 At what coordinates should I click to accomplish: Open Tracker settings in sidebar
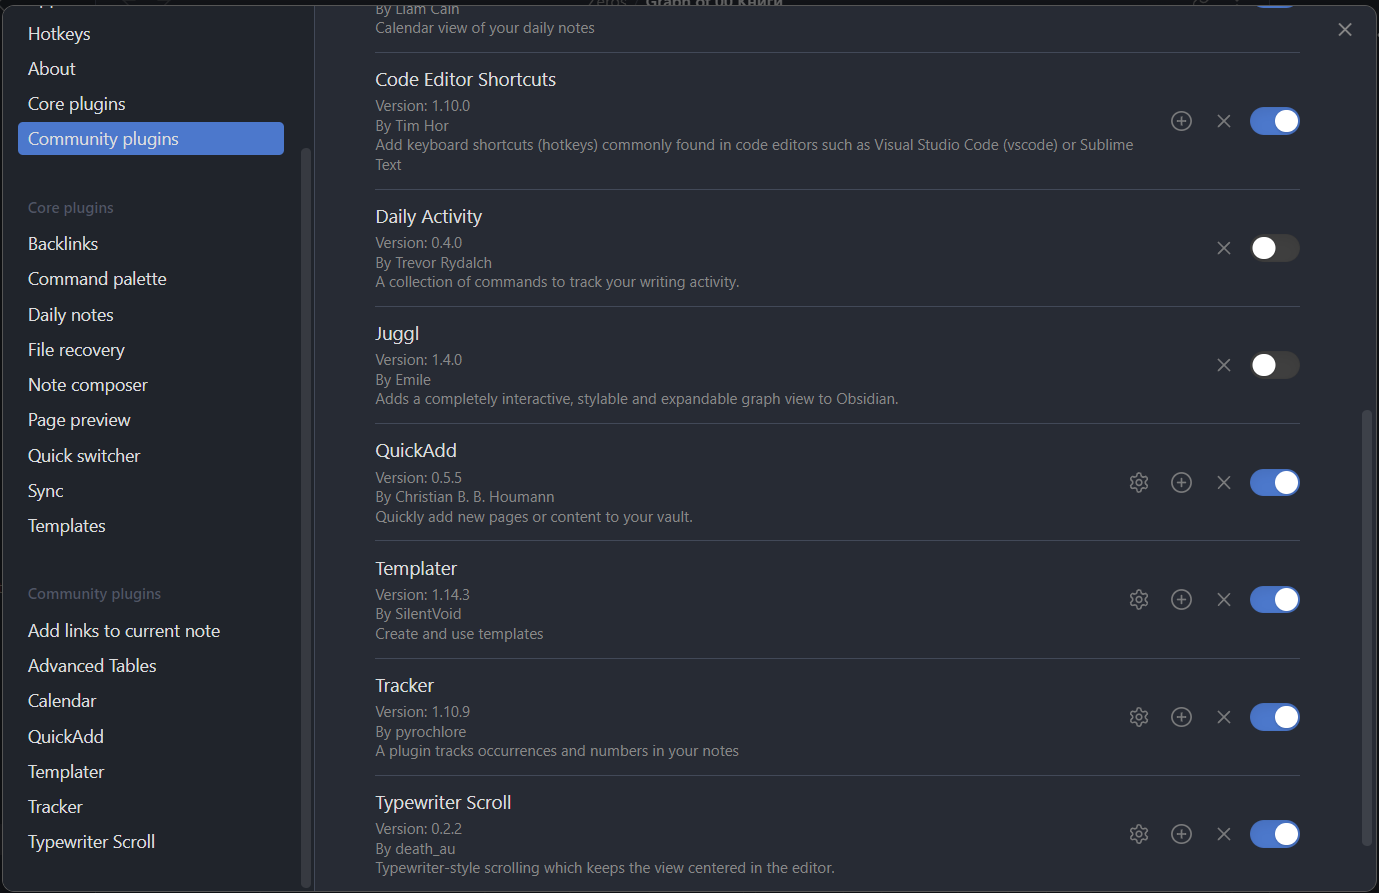click(151, 807)
